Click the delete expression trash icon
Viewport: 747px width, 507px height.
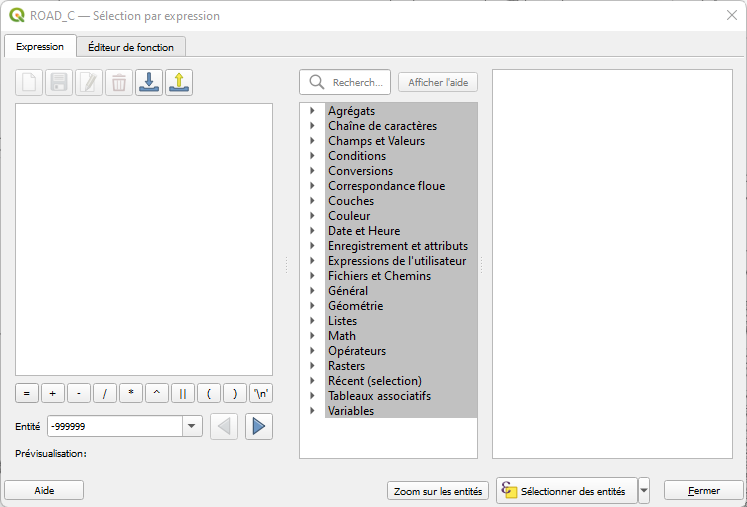[x=119, y=82]
